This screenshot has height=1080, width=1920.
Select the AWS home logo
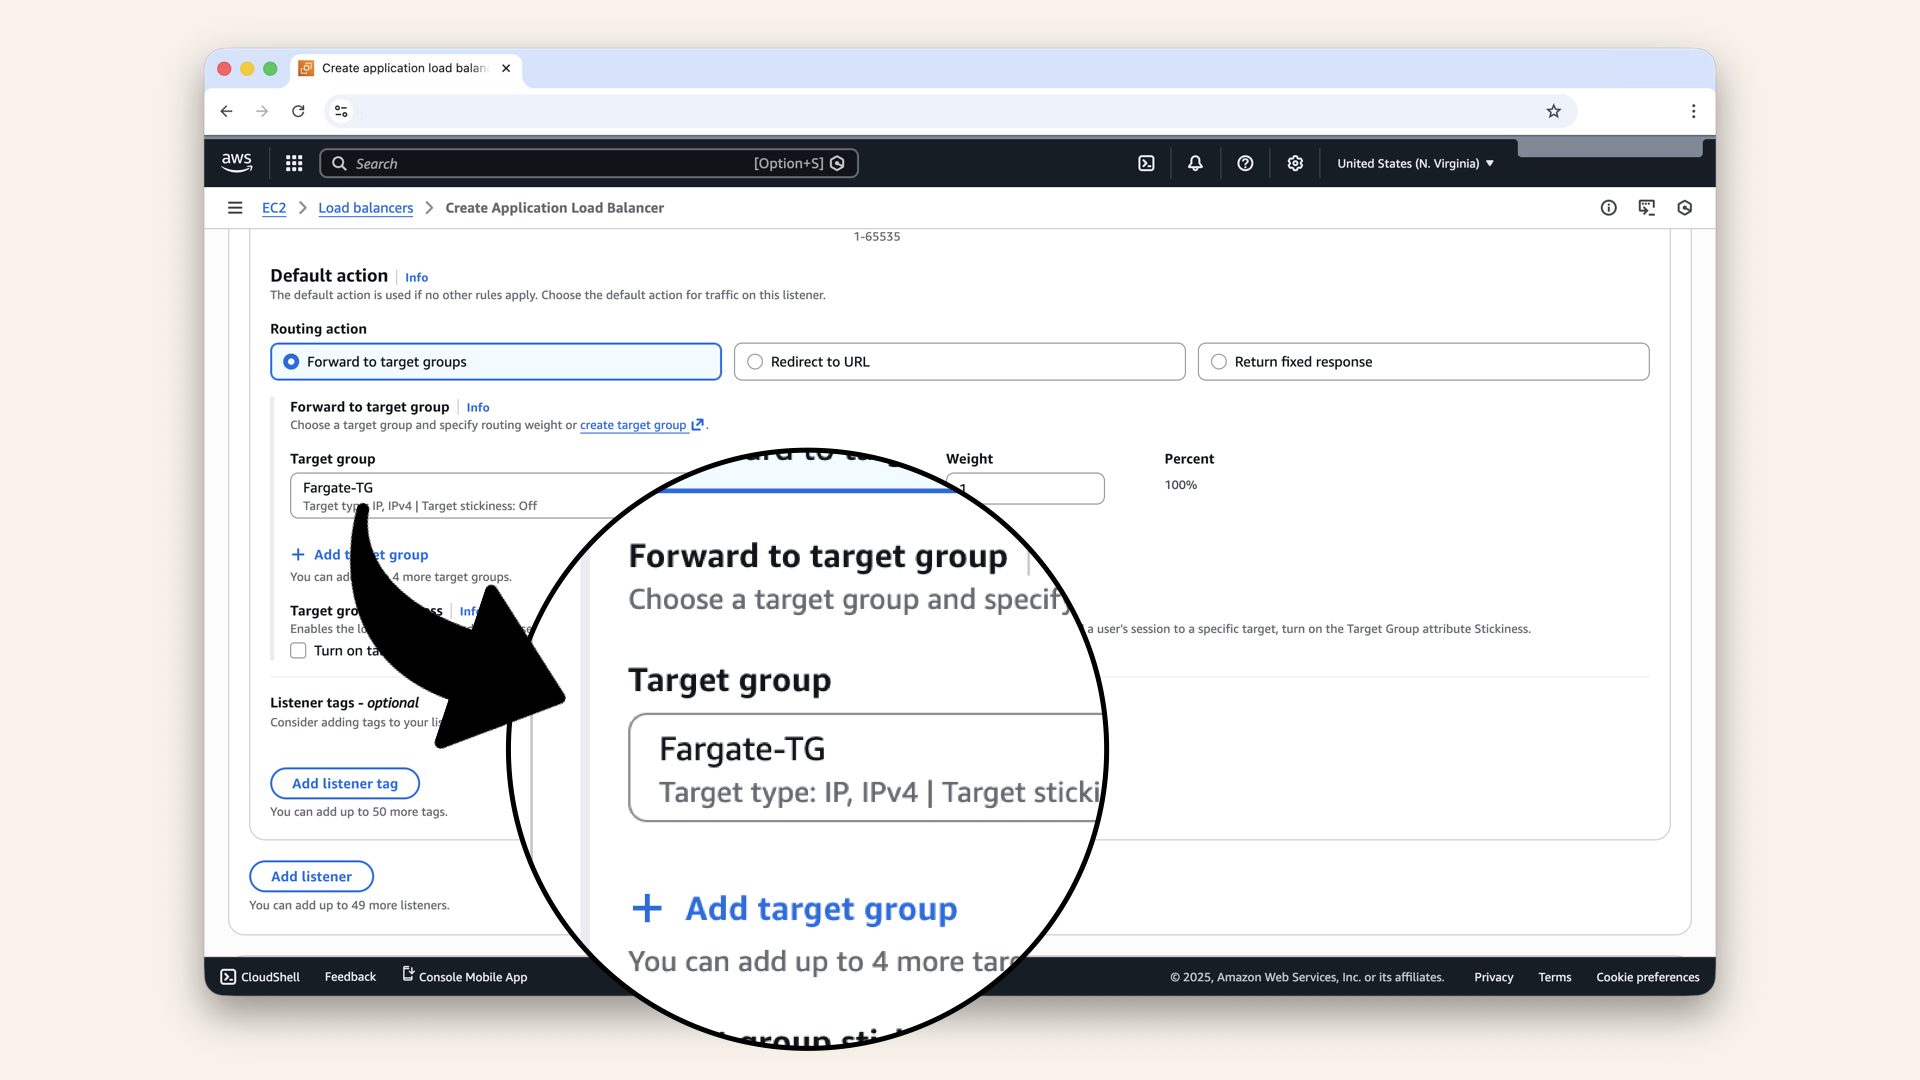pyautogui.click(x=236, y=162)
